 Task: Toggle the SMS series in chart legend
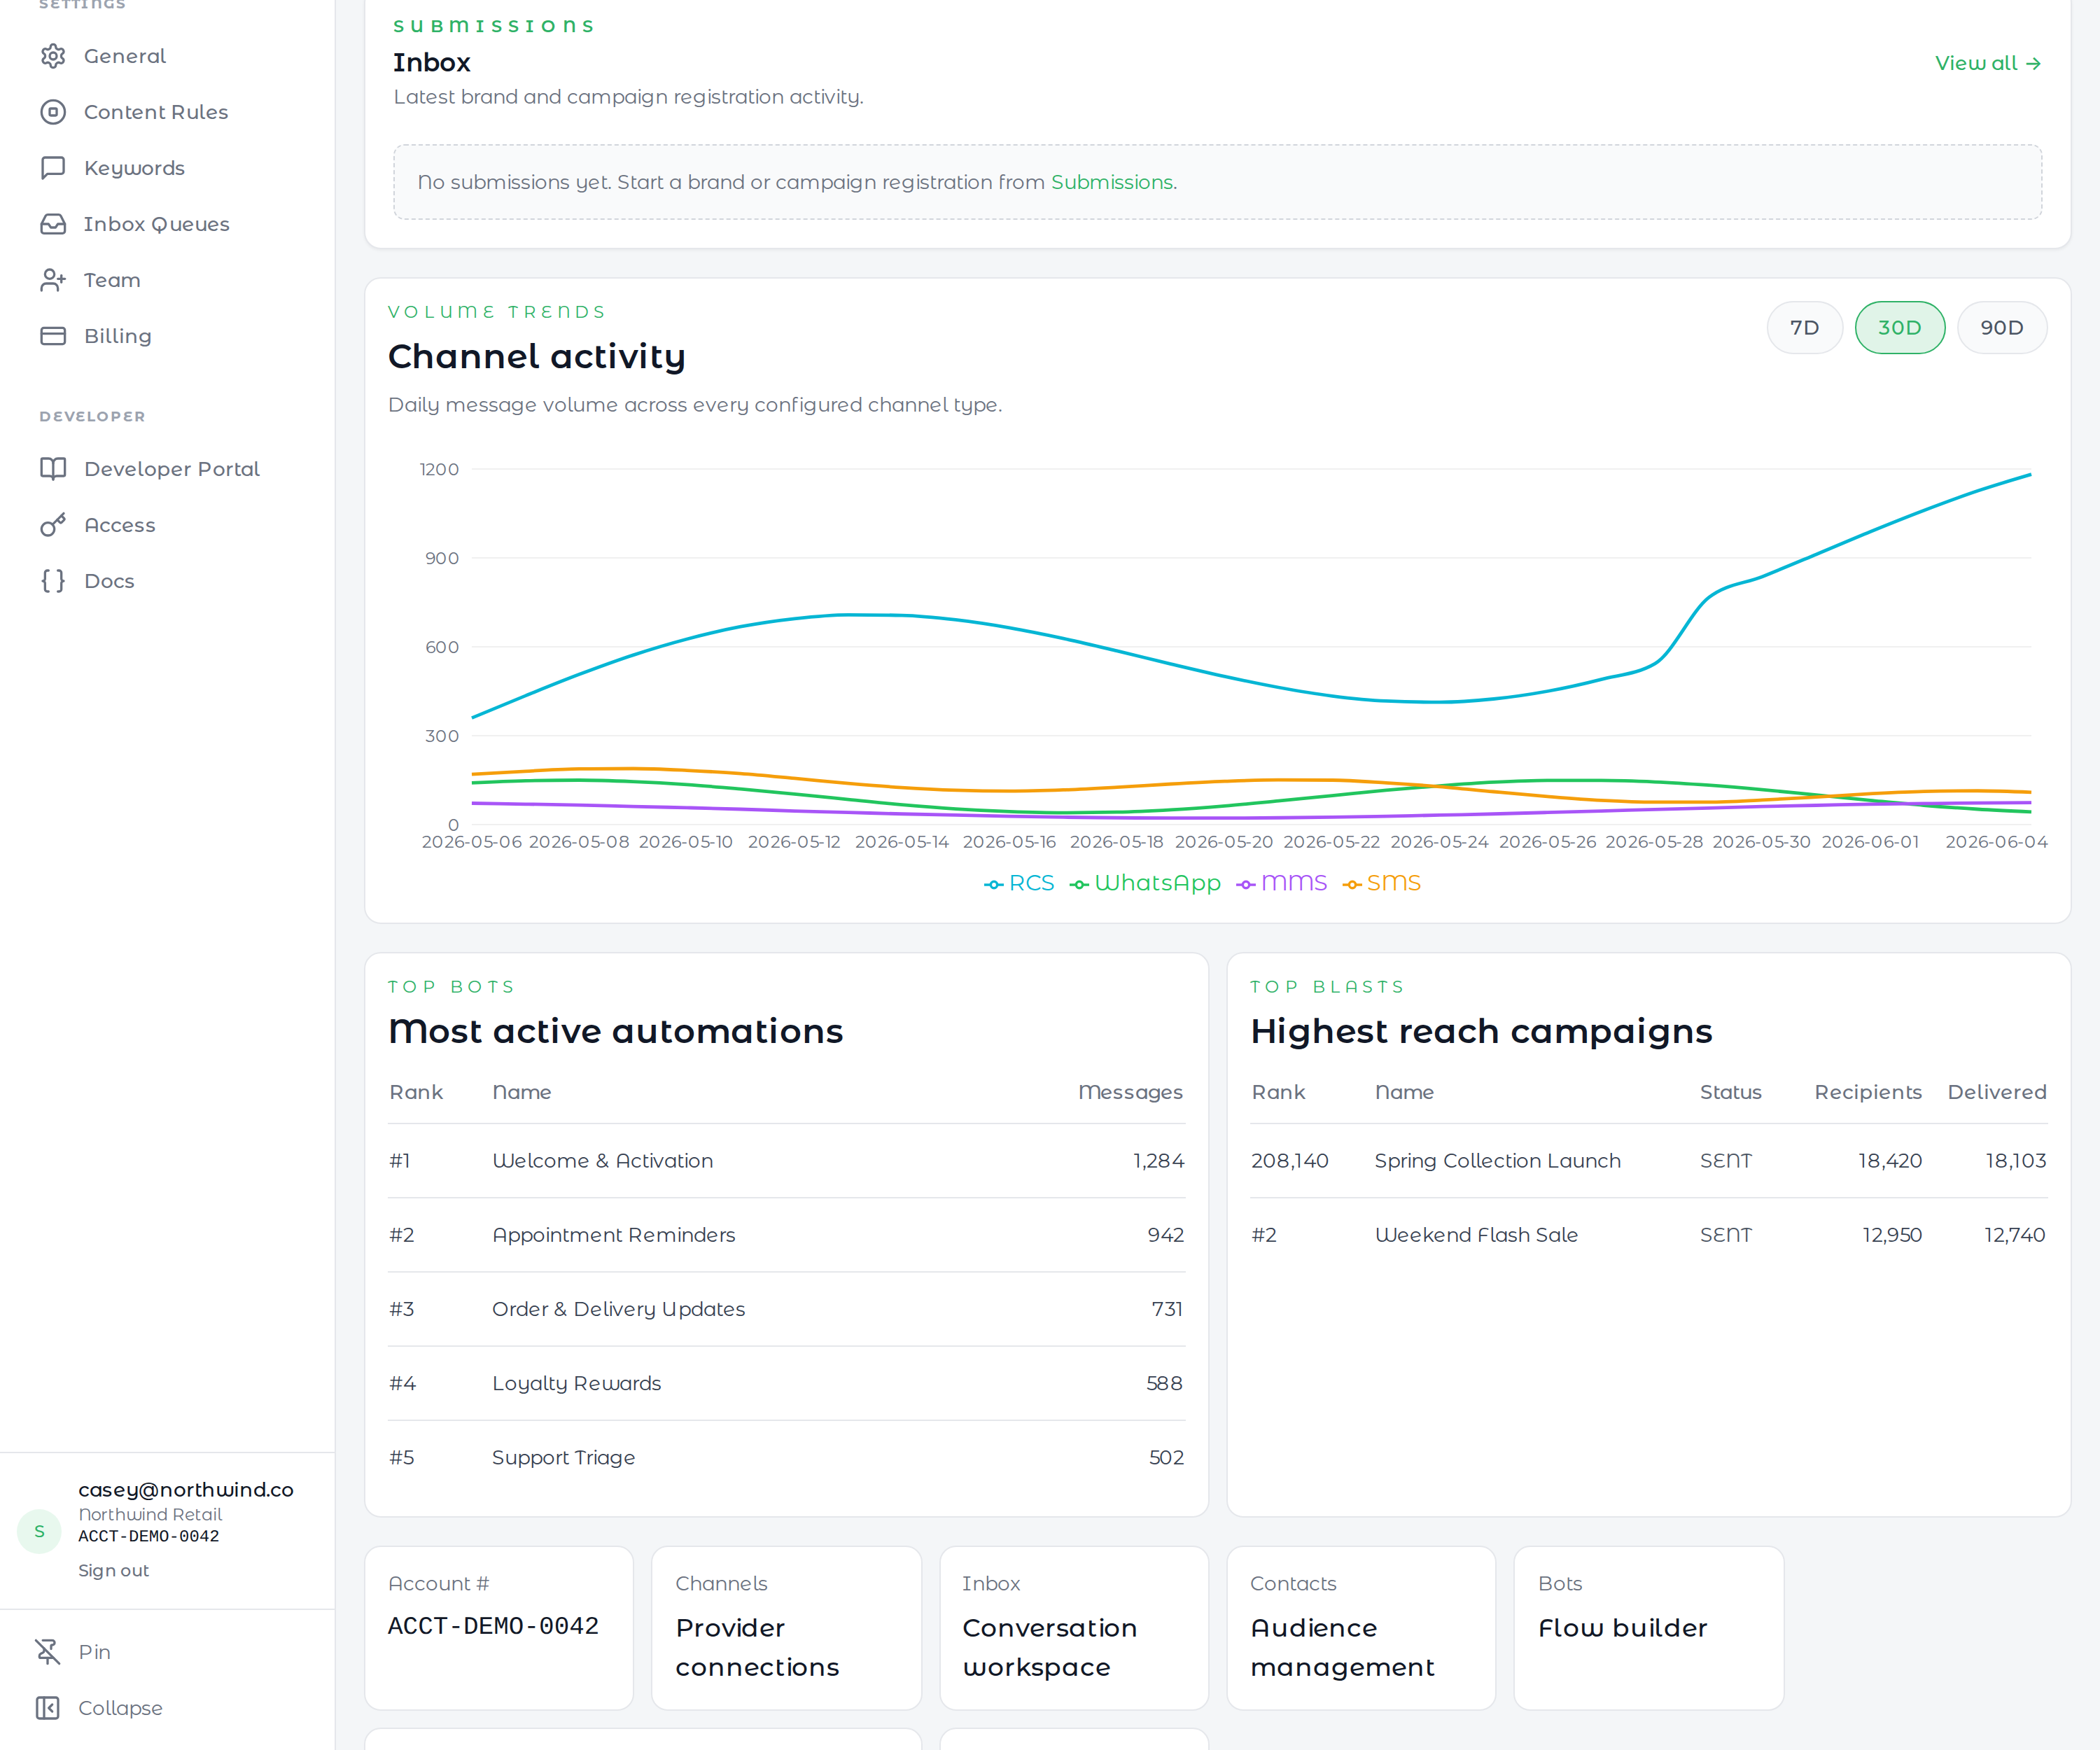1382,883
